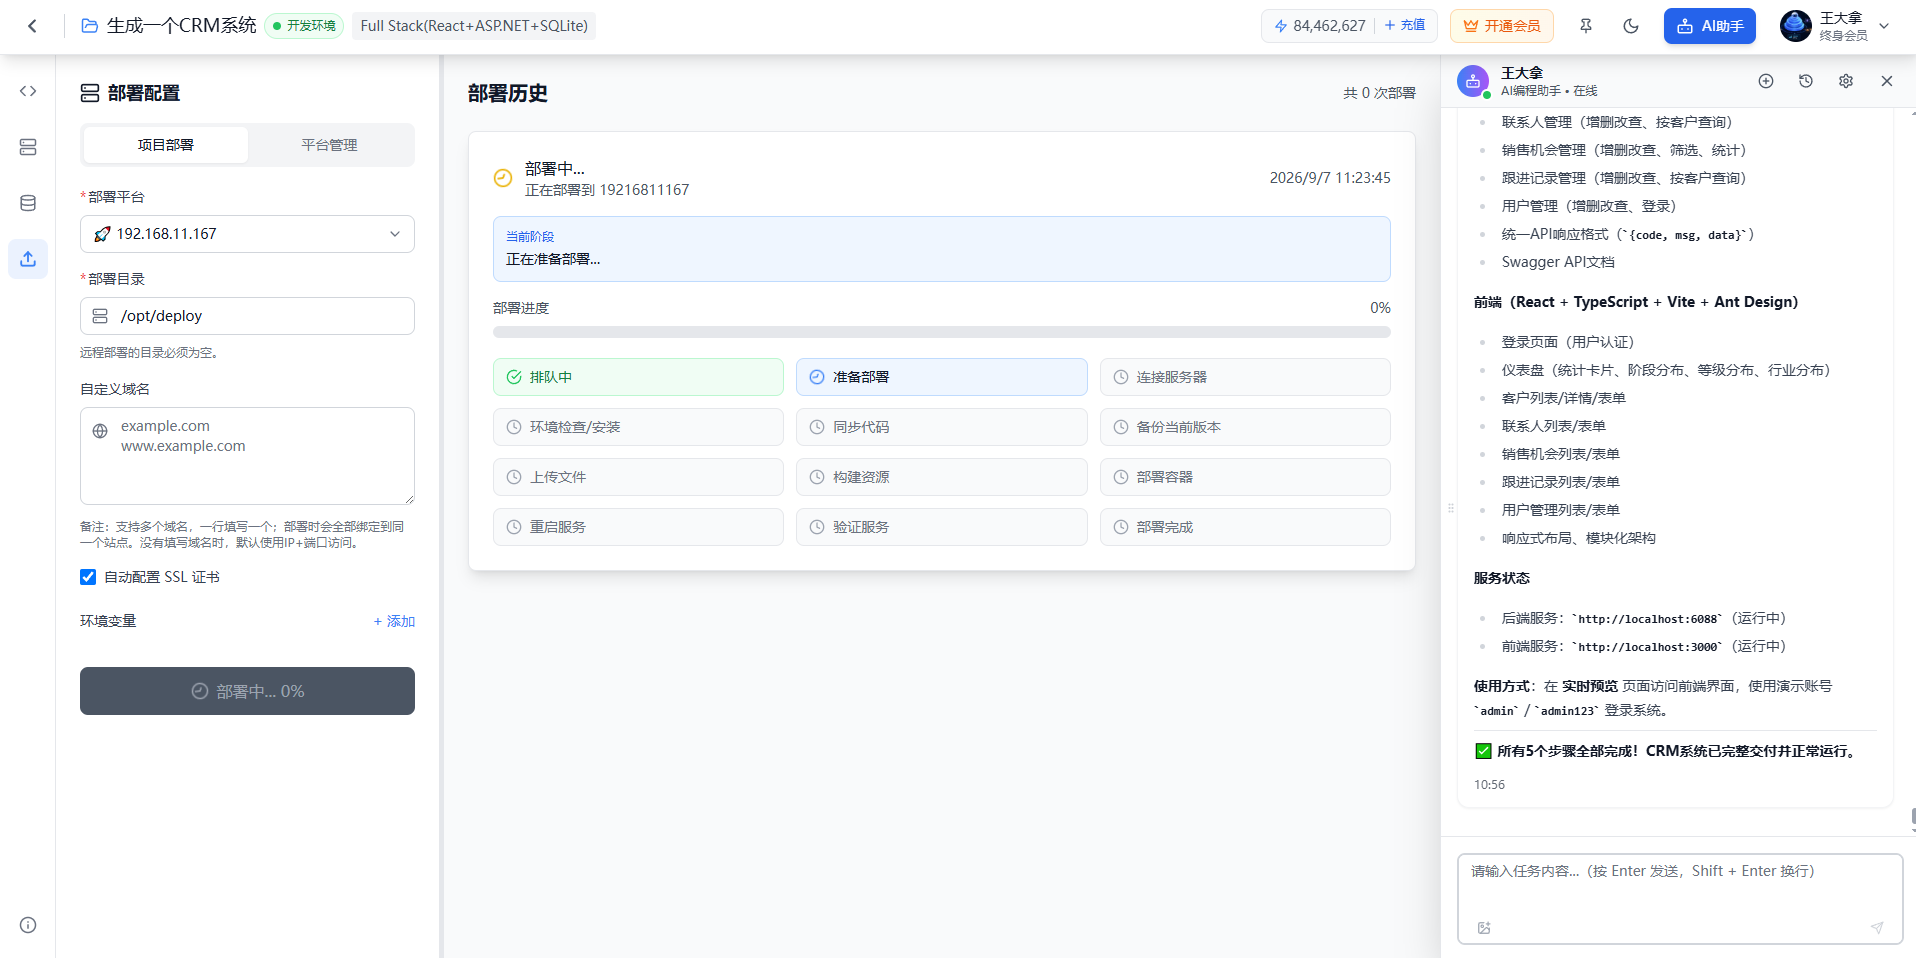Add an environment variable via 添加
The height and width of the screenshot is (958, 1916).
pos(394,621)
